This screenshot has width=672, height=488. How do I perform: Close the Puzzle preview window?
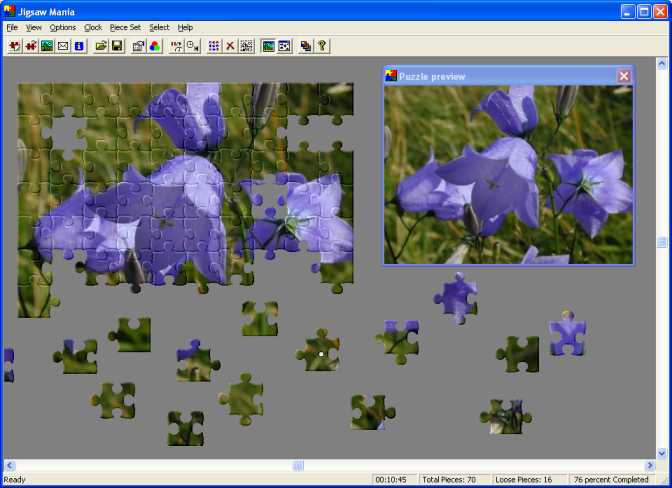click(x=624, y=76)
